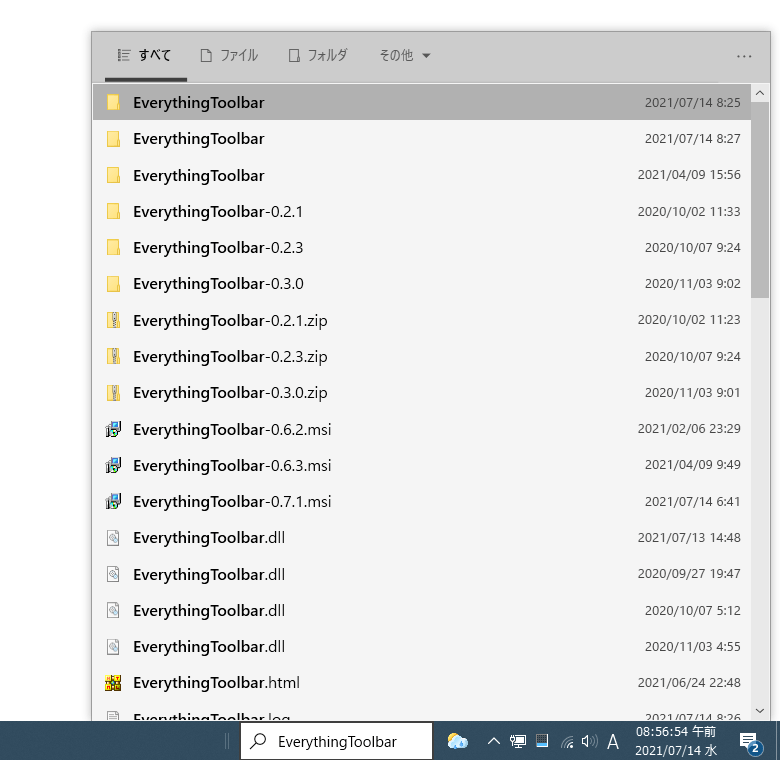Click the scrollbar up arrow
The image size is (780, 760).
(760, 93)
